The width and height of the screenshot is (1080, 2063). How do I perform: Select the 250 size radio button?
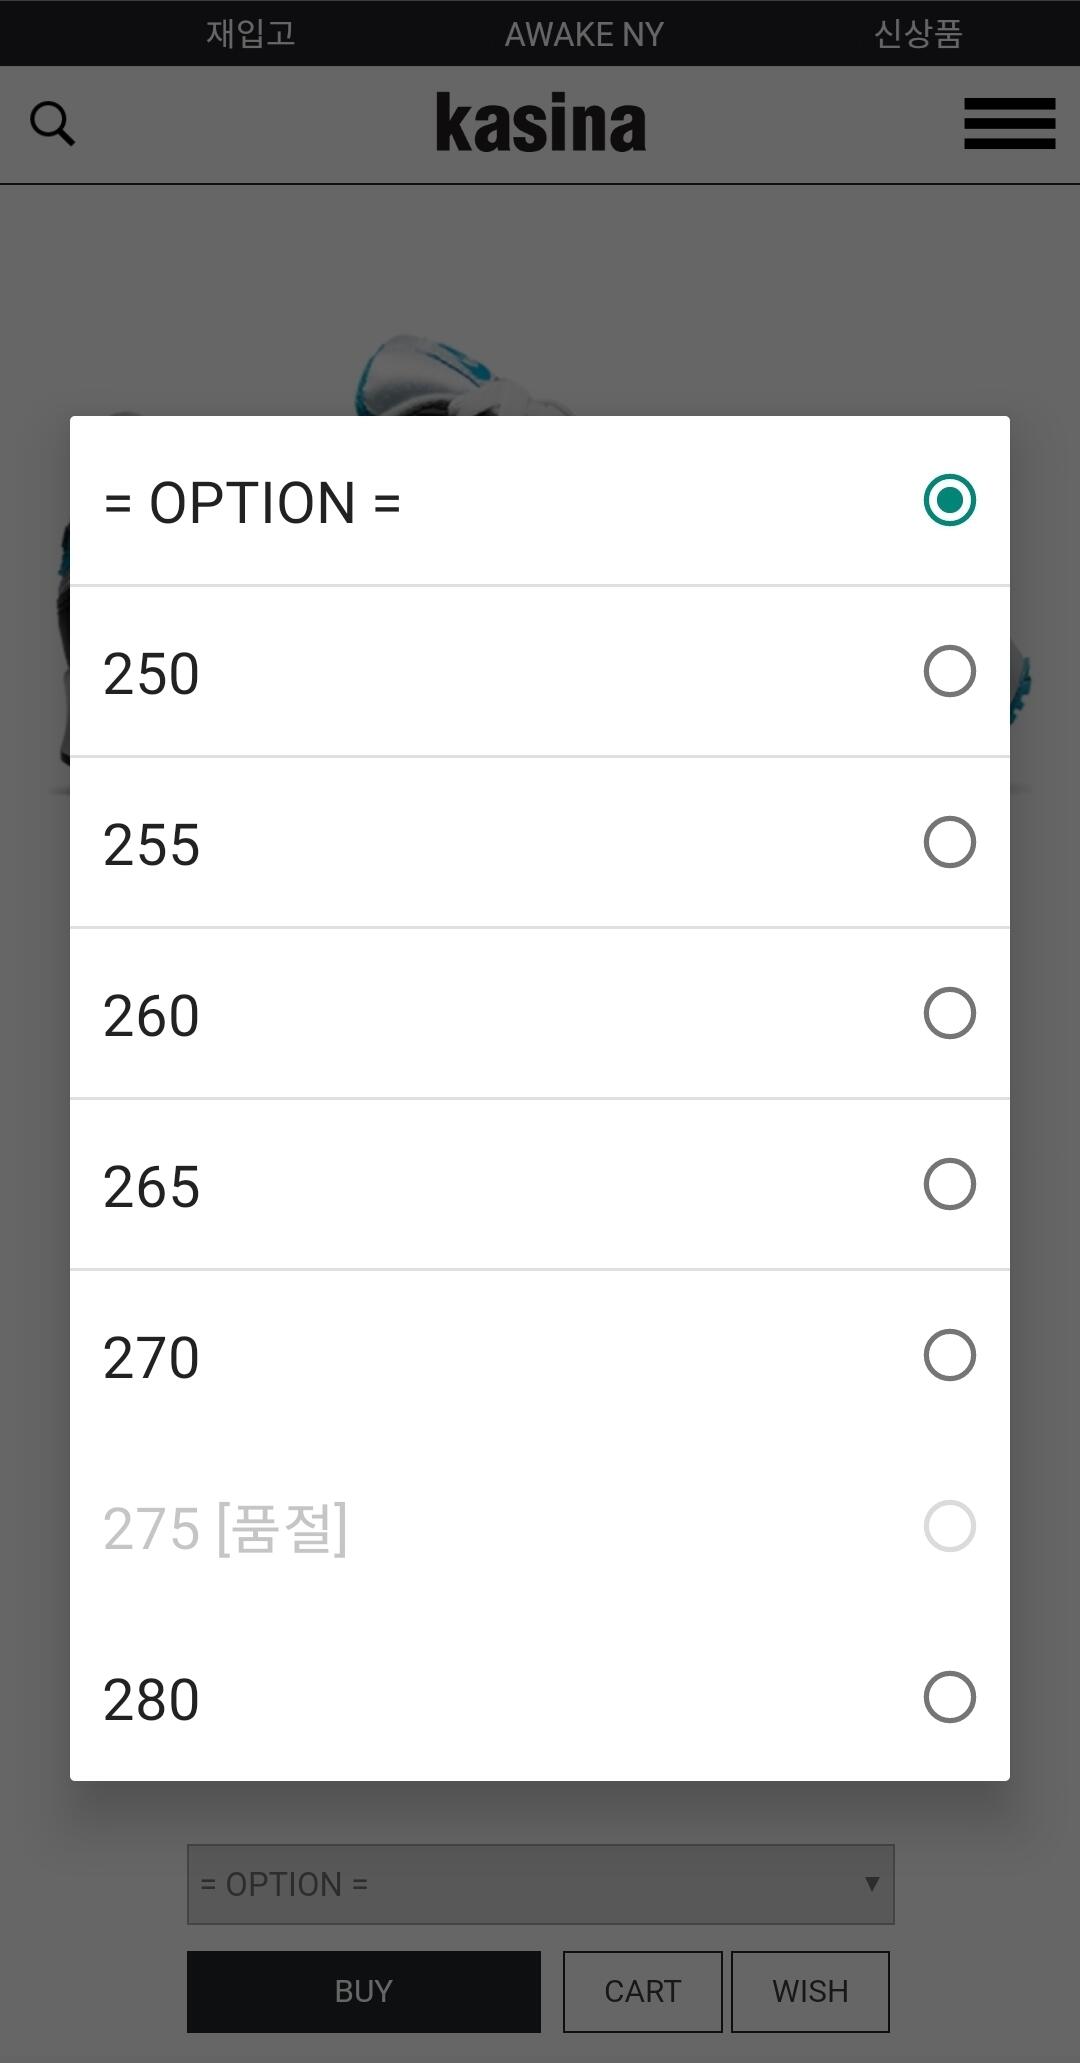point(949,671)
